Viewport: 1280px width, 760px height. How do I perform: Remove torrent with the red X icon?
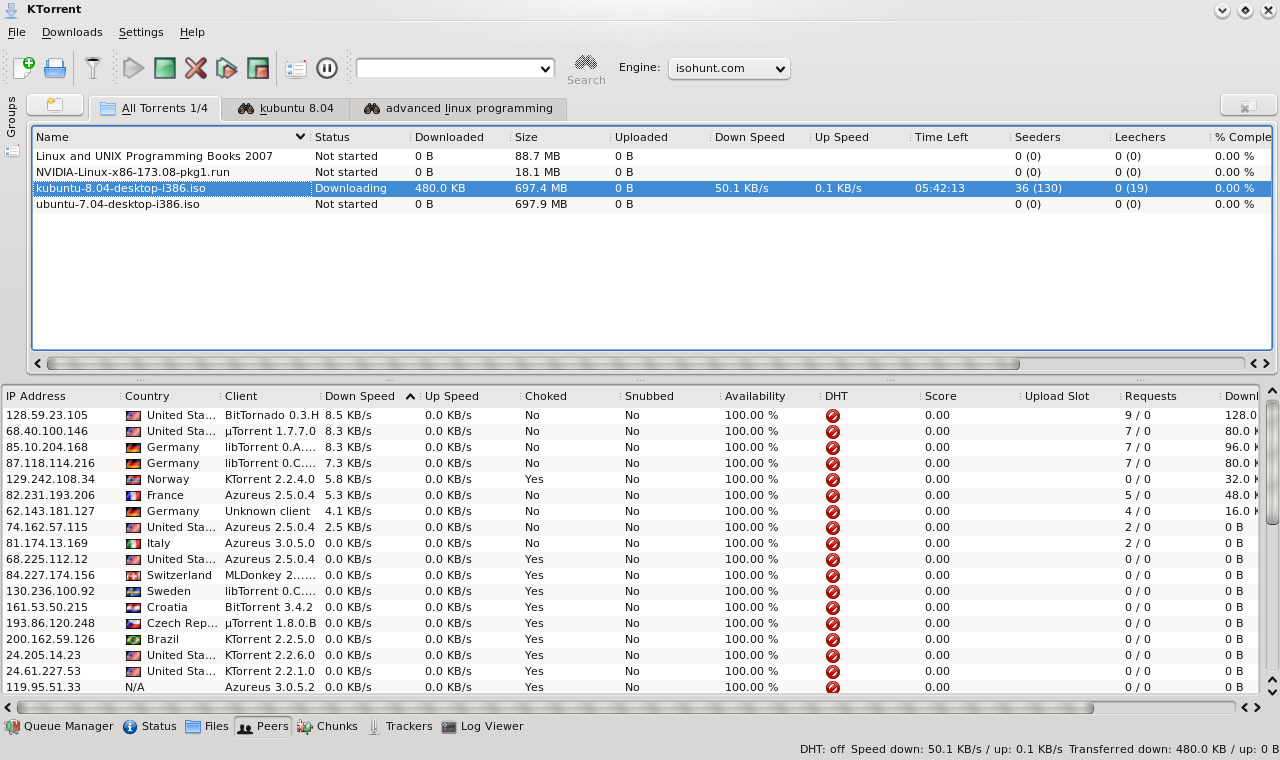click(x=196, y=68)
